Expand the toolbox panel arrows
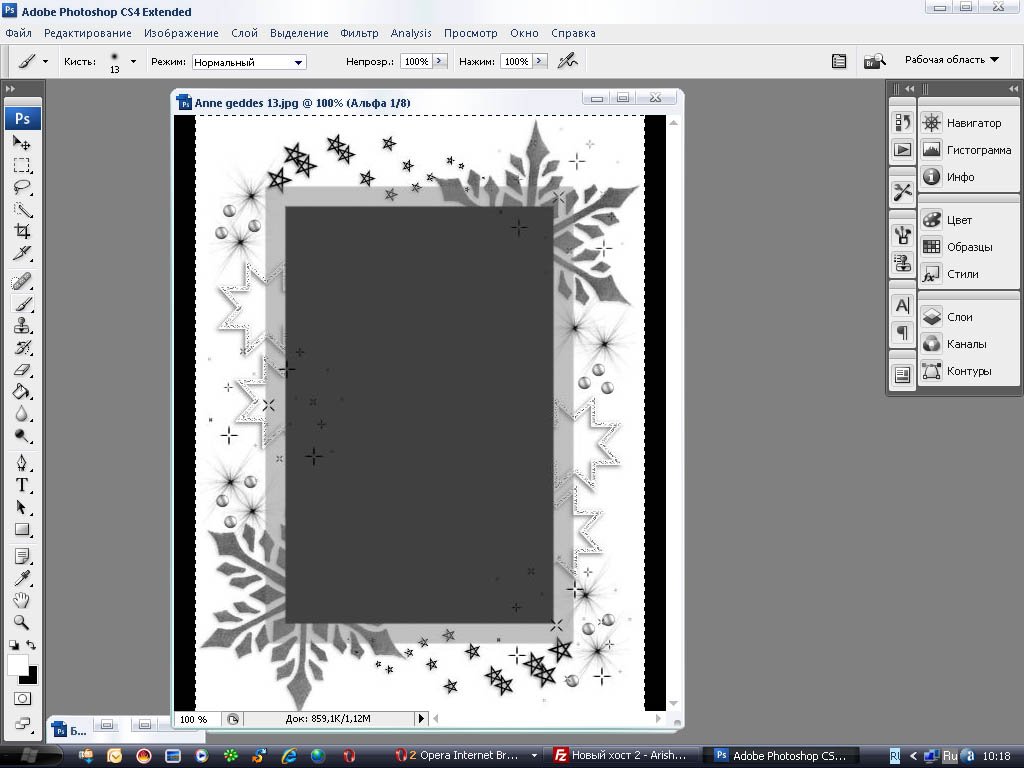 [x=10, y=88]
